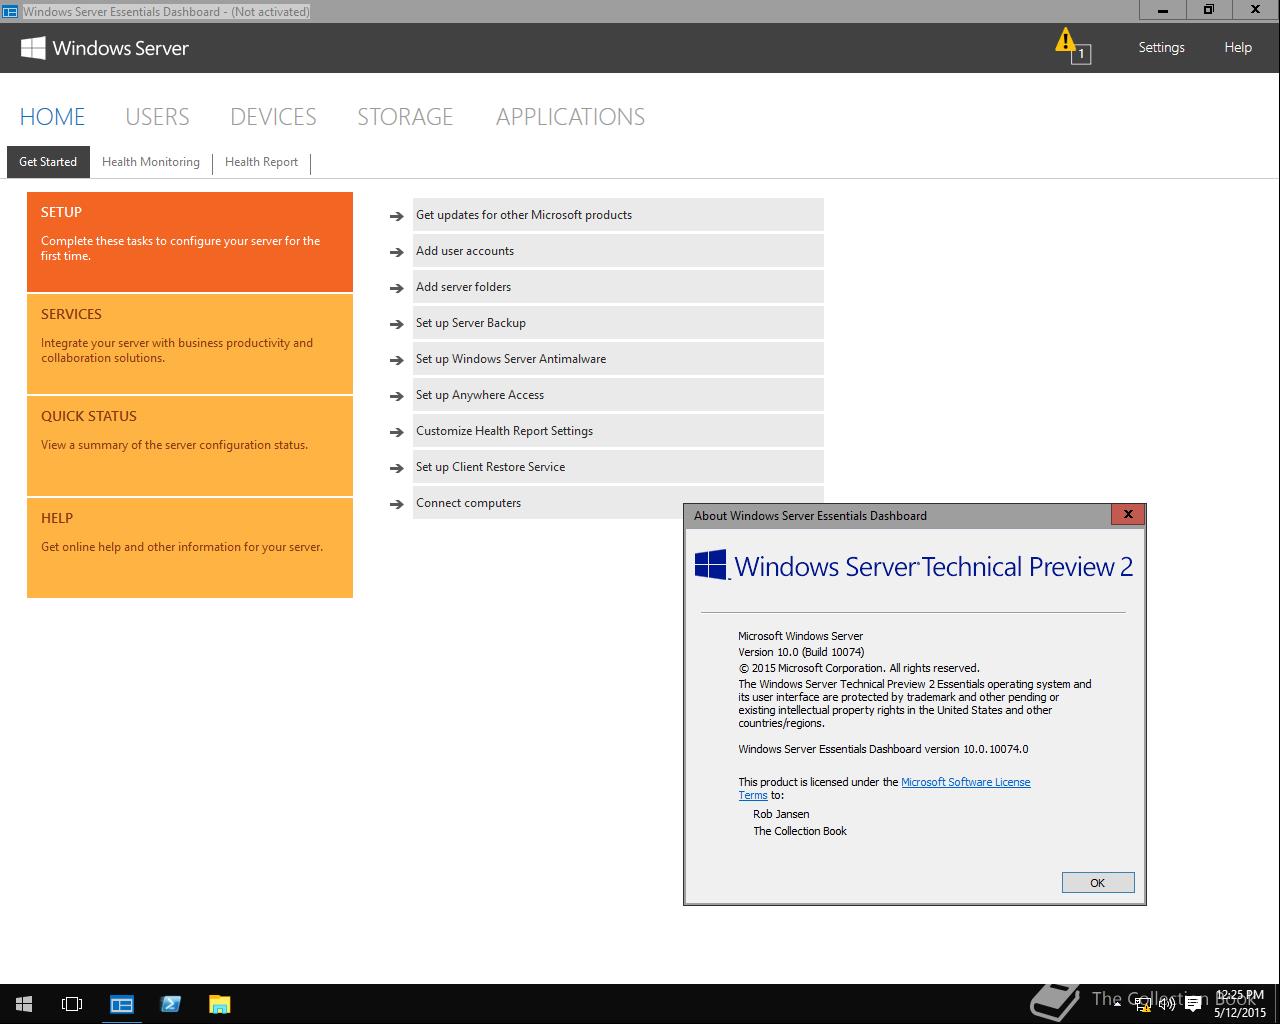Click the taskbar clock showing 5/12/2015

pos(1240,1004)
